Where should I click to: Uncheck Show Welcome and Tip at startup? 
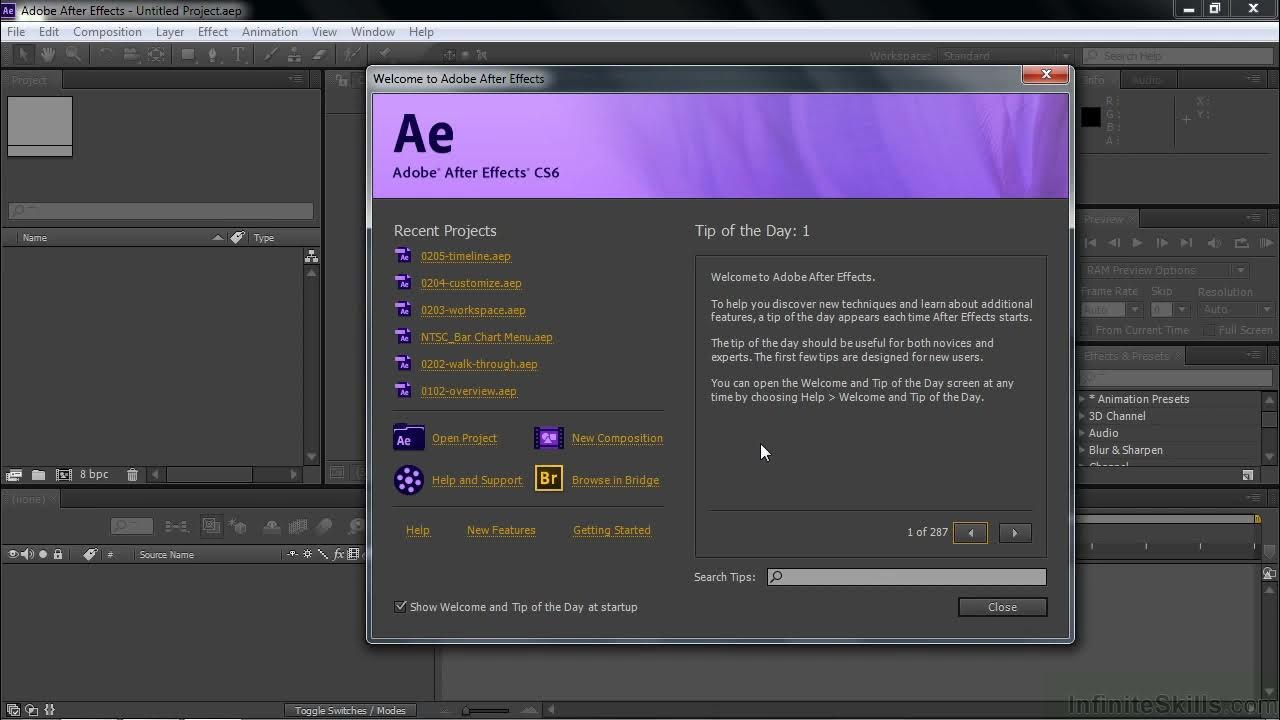(x=401, y=607)
